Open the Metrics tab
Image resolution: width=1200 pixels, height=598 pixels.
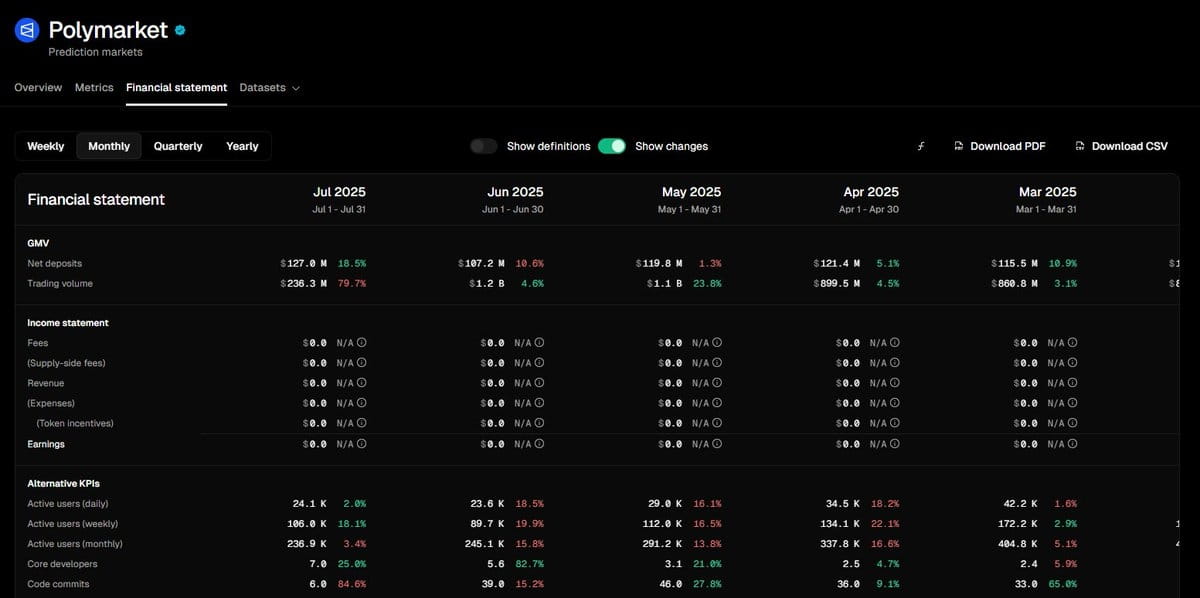[94, 88]
